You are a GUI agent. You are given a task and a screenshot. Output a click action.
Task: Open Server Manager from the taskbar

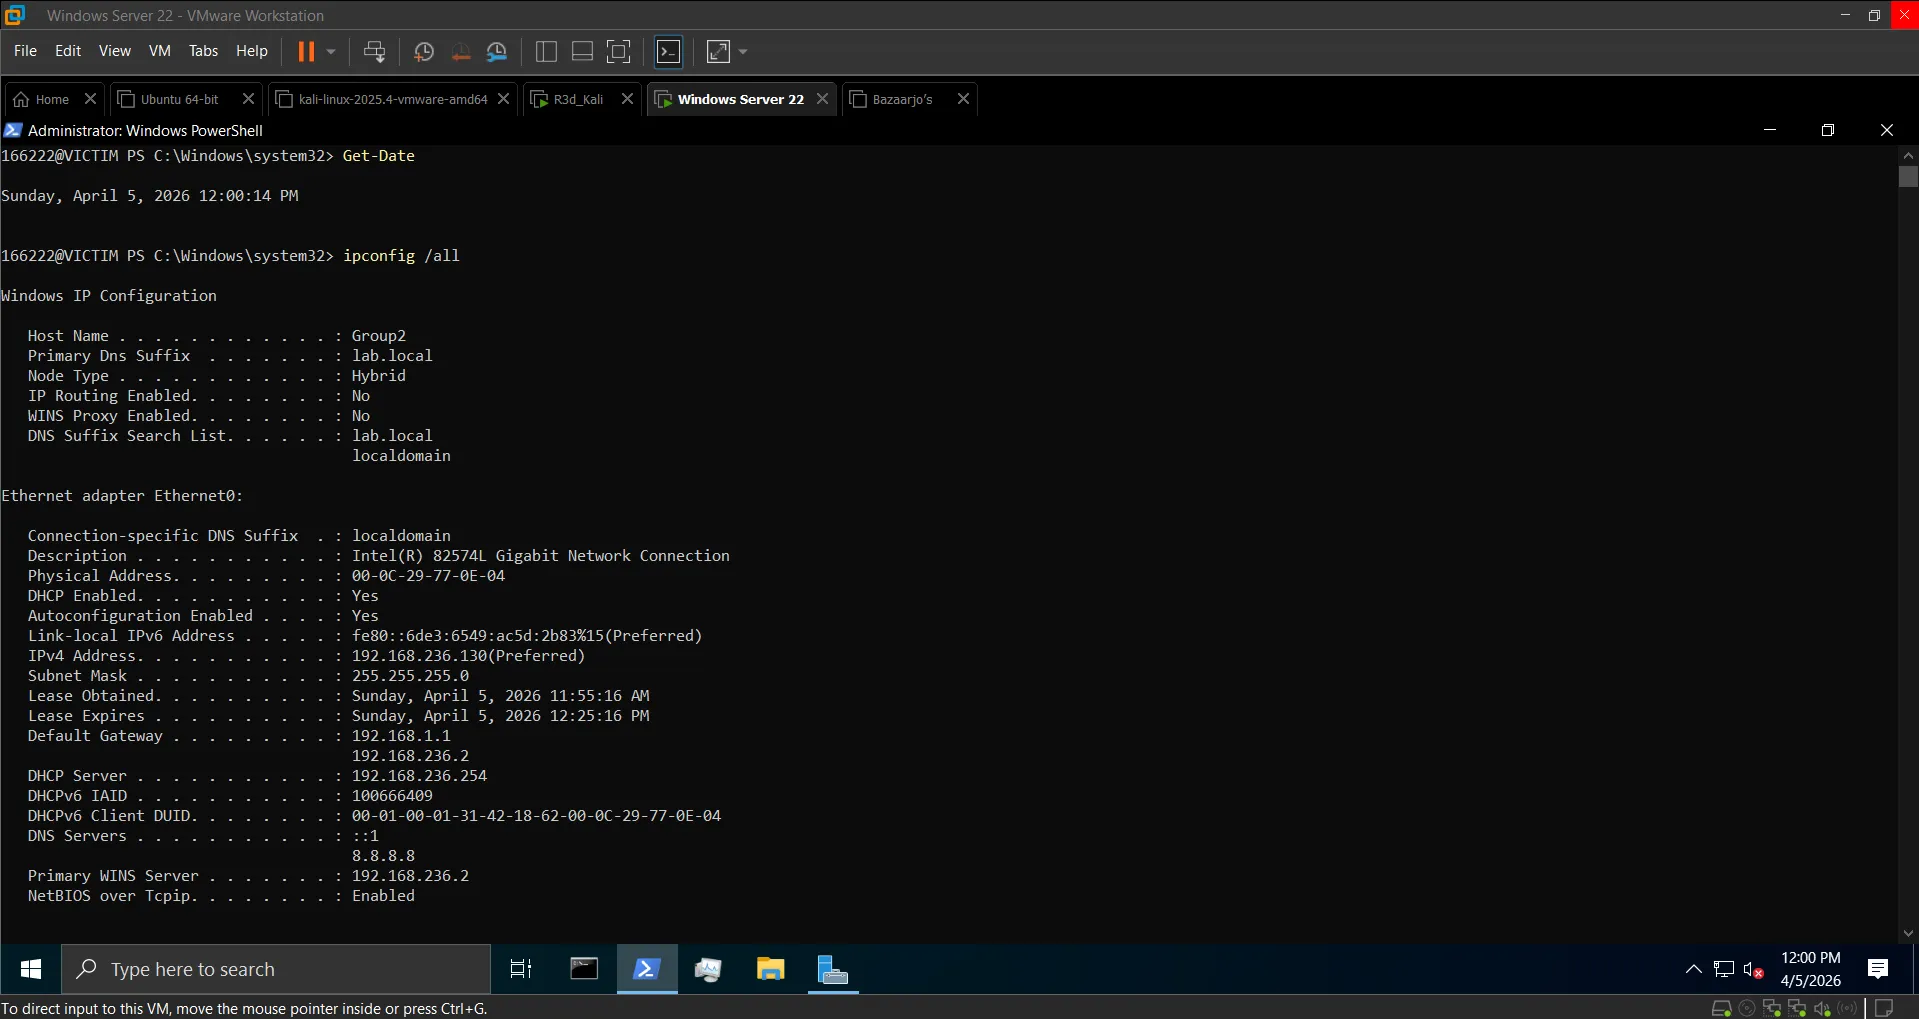coord(833,969)
